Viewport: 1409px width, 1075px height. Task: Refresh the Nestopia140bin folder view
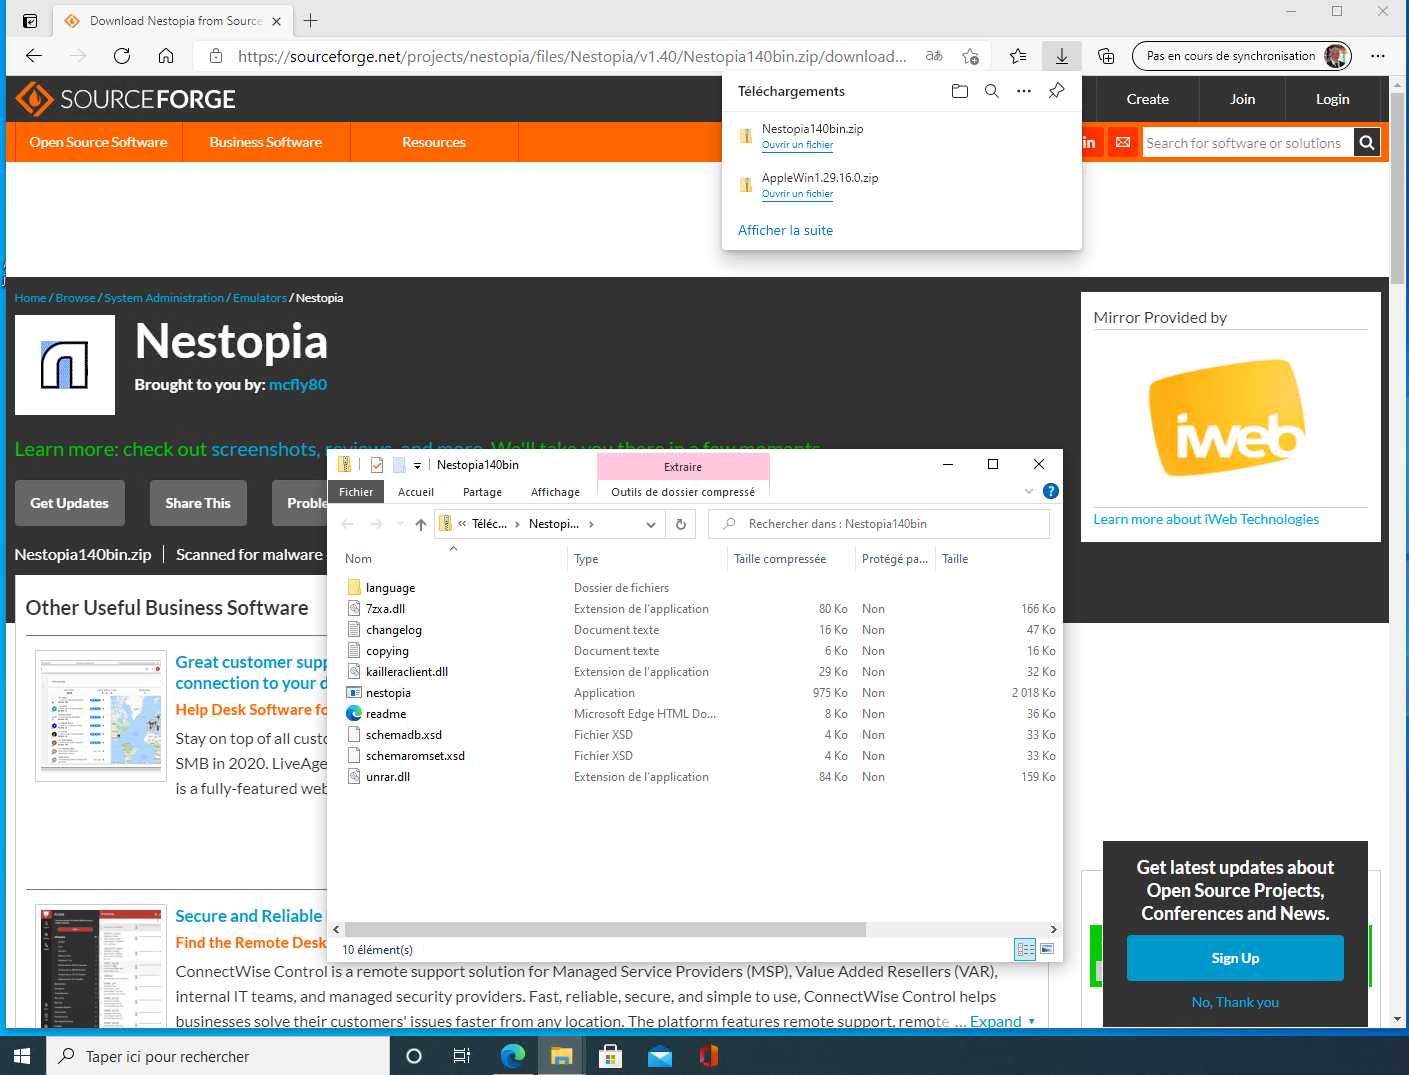coord(681,524)
